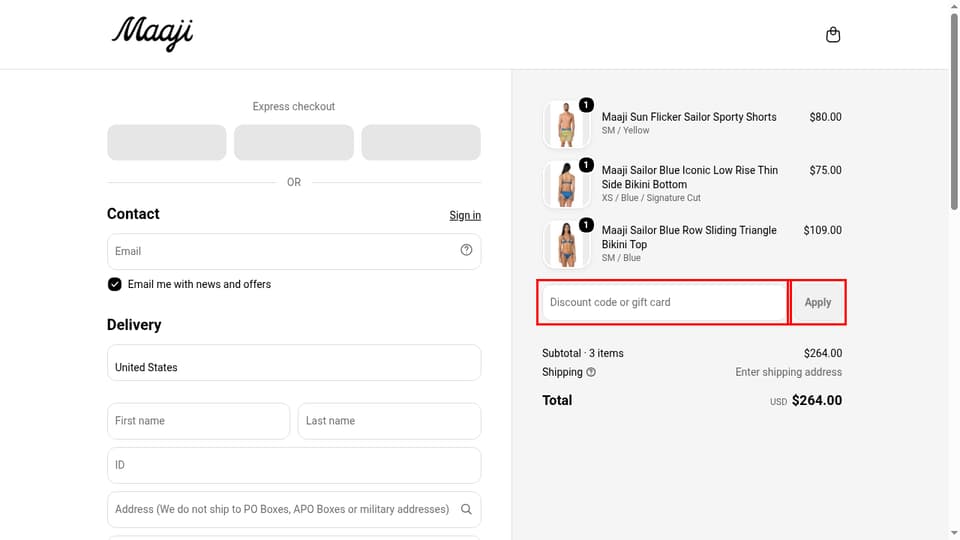The width and height of the screenshot is (960, 540).
Task: Focus the Discount code or gift card field
Action: (664, 302)
